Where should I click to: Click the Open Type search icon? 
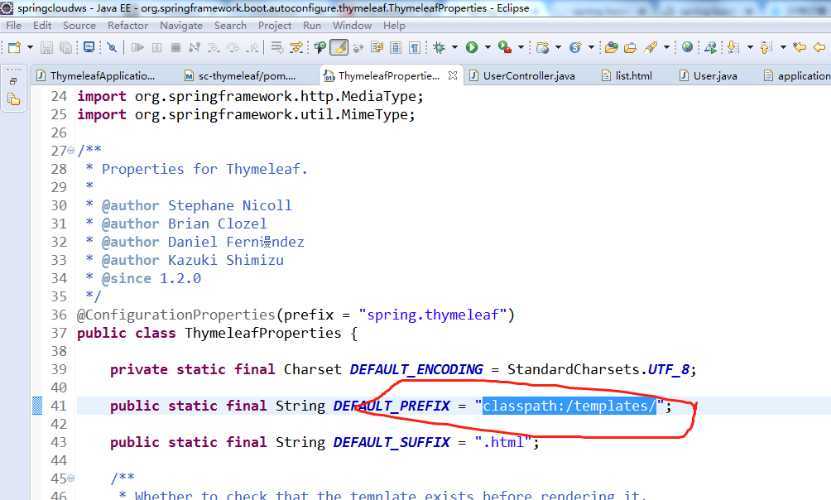coord(320,48)
